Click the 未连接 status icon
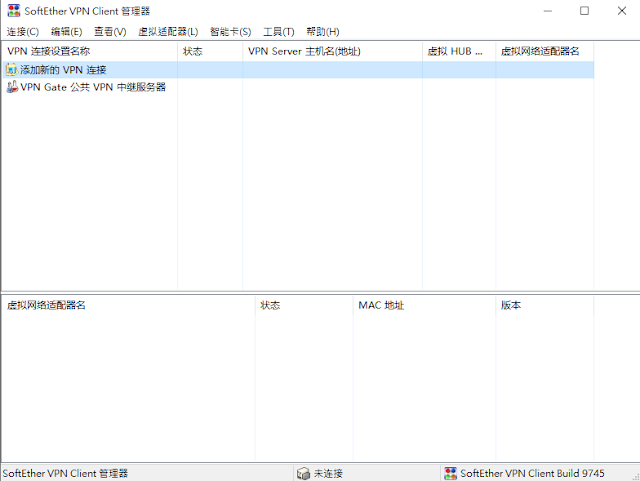Screen dimensions: 640x481 [303, 473]
